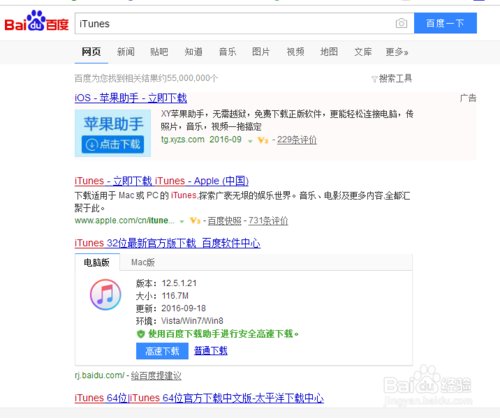
Task: Click the green shield security icon
Action: 141,334
